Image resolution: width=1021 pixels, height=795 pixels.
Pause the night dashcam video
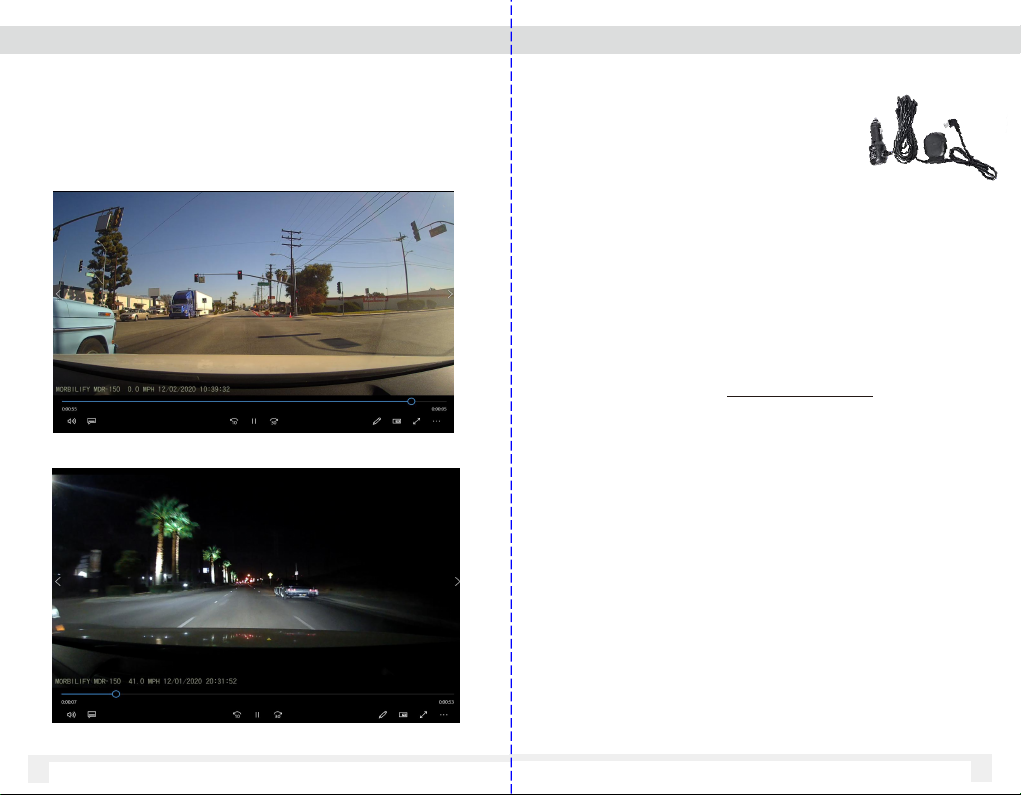click(x=257, y=714)
